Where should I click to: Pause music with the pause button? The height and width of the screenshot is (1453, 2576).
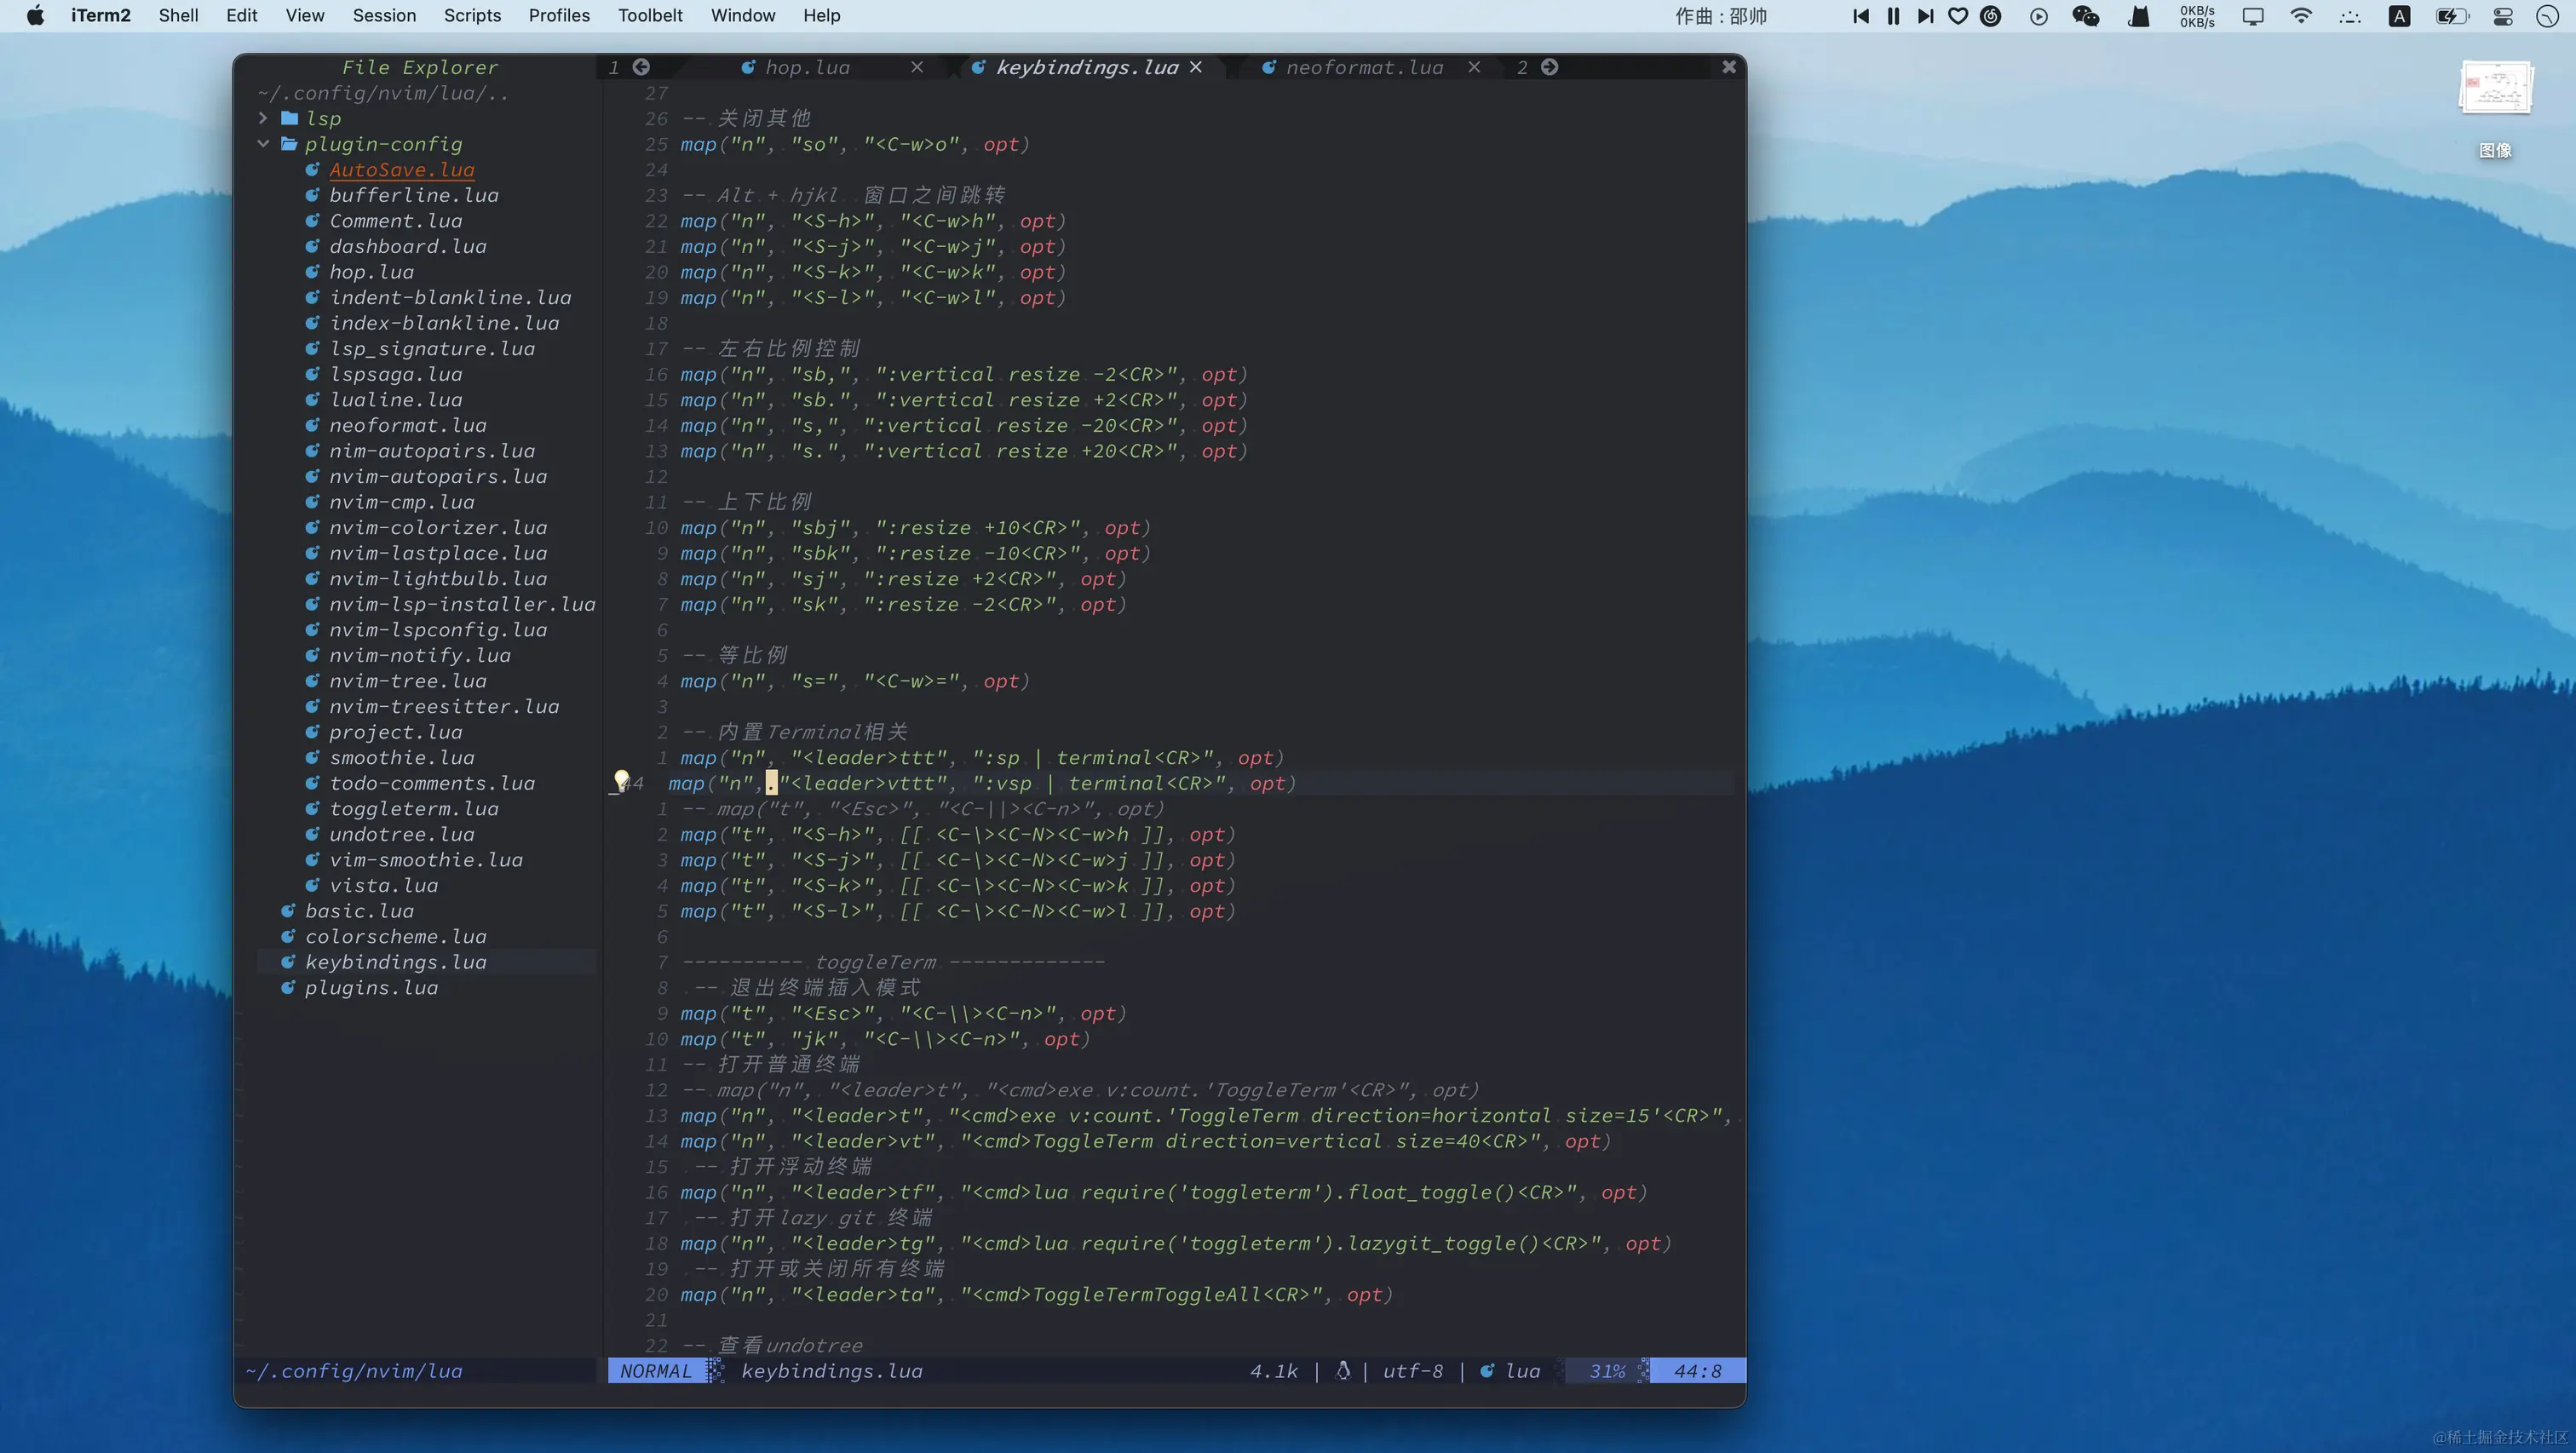(x=1893, y=16)
